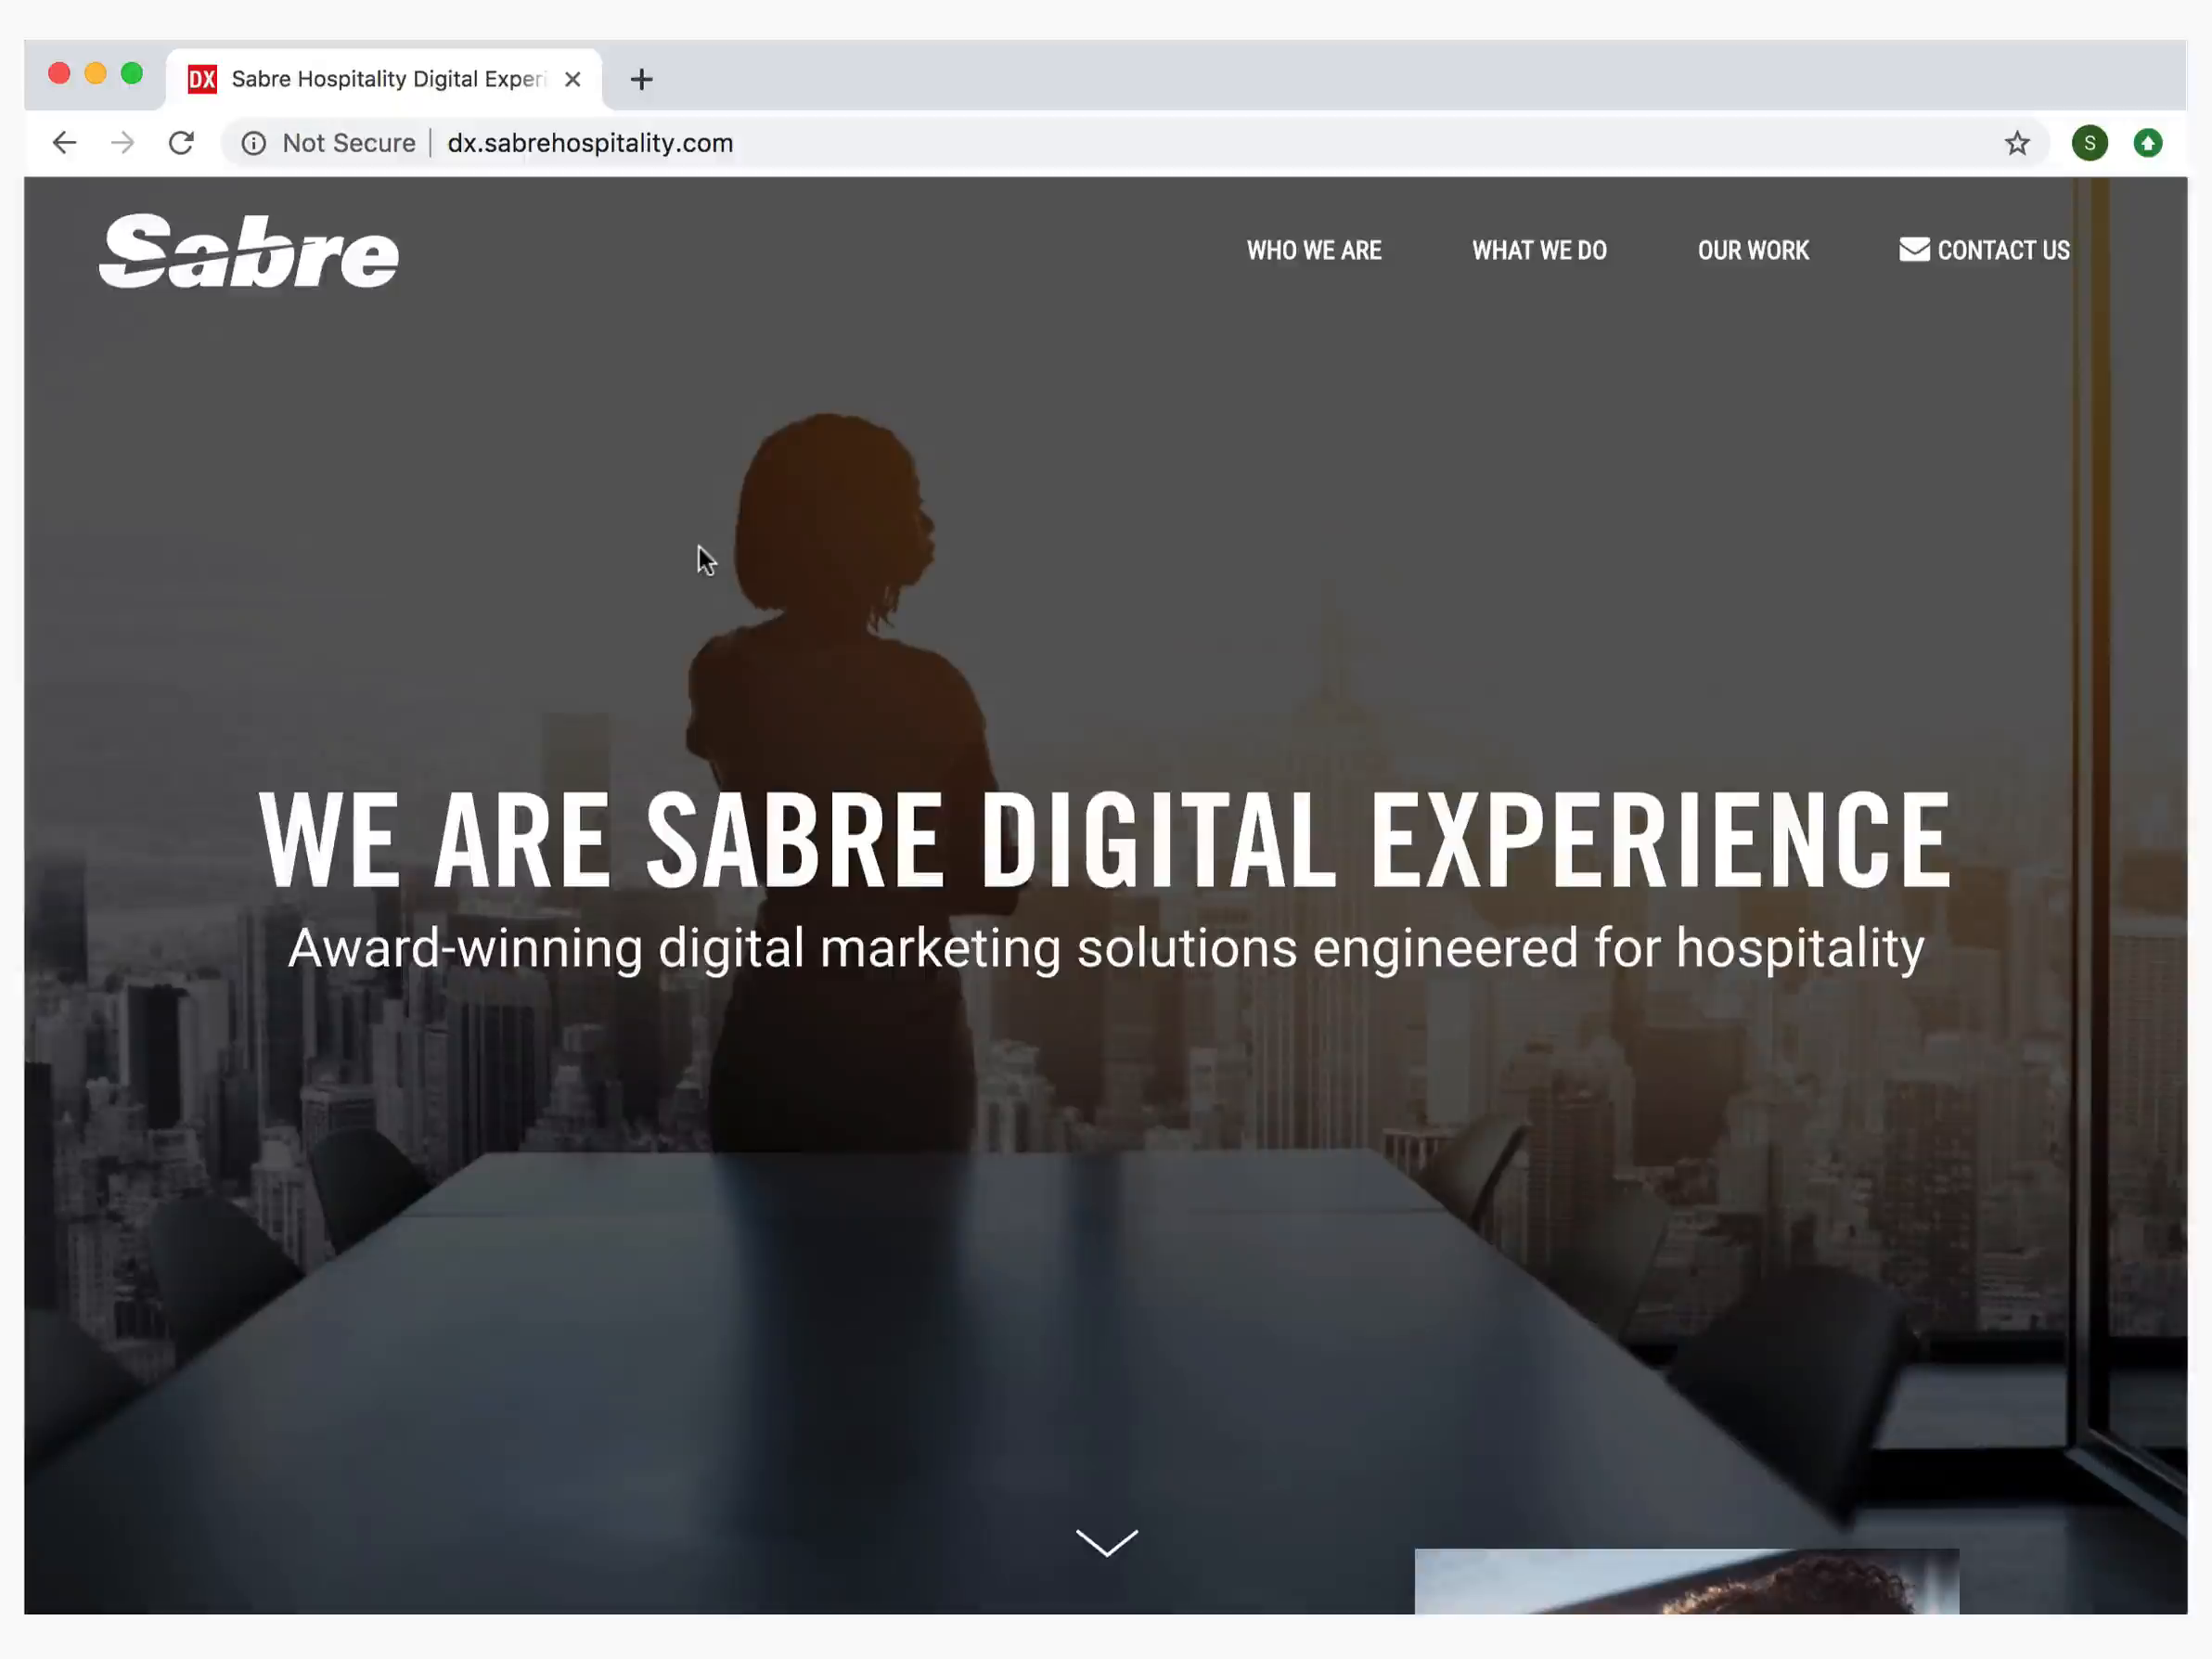Reload the page with the refresh icon

pyautogui.click(x=181, y=143)
